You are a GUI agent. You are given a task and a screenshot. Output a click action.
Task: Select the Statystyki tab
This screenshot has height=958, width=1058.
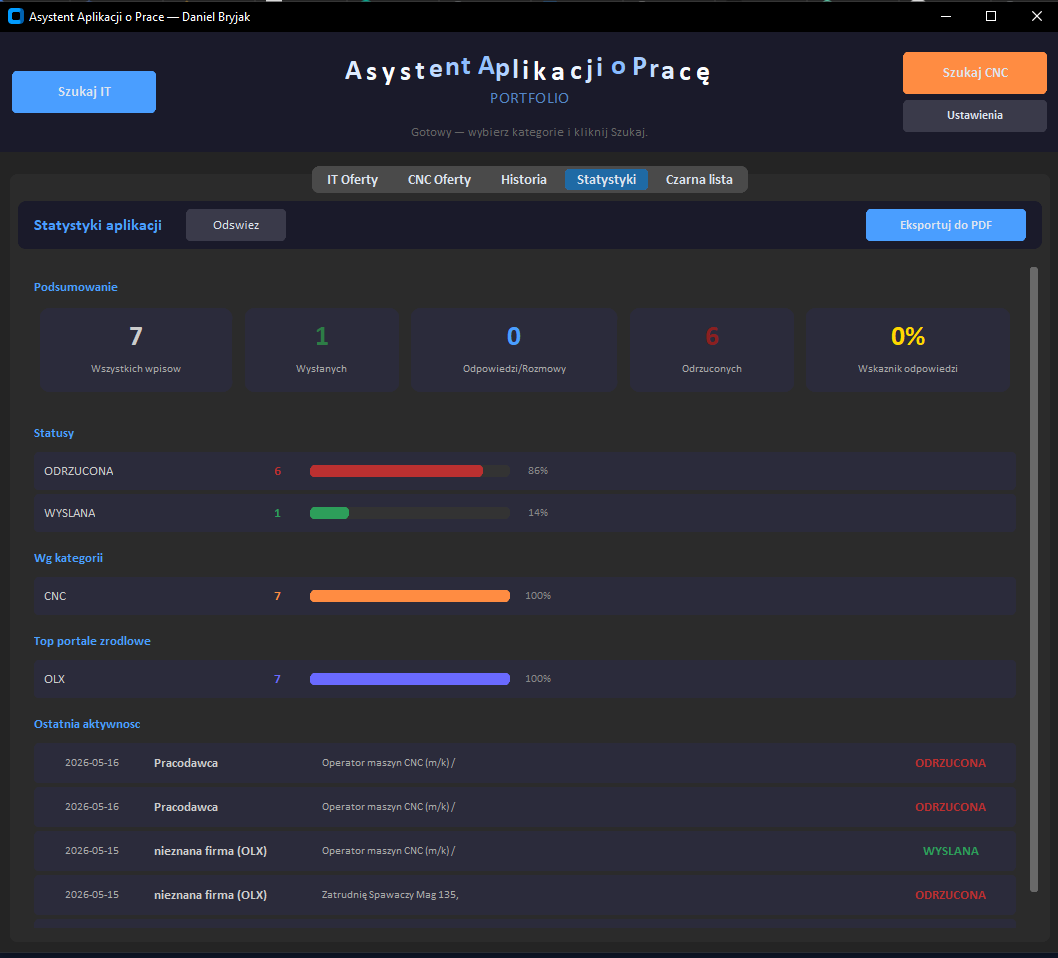pyautogui.click(x=606, y=179)
